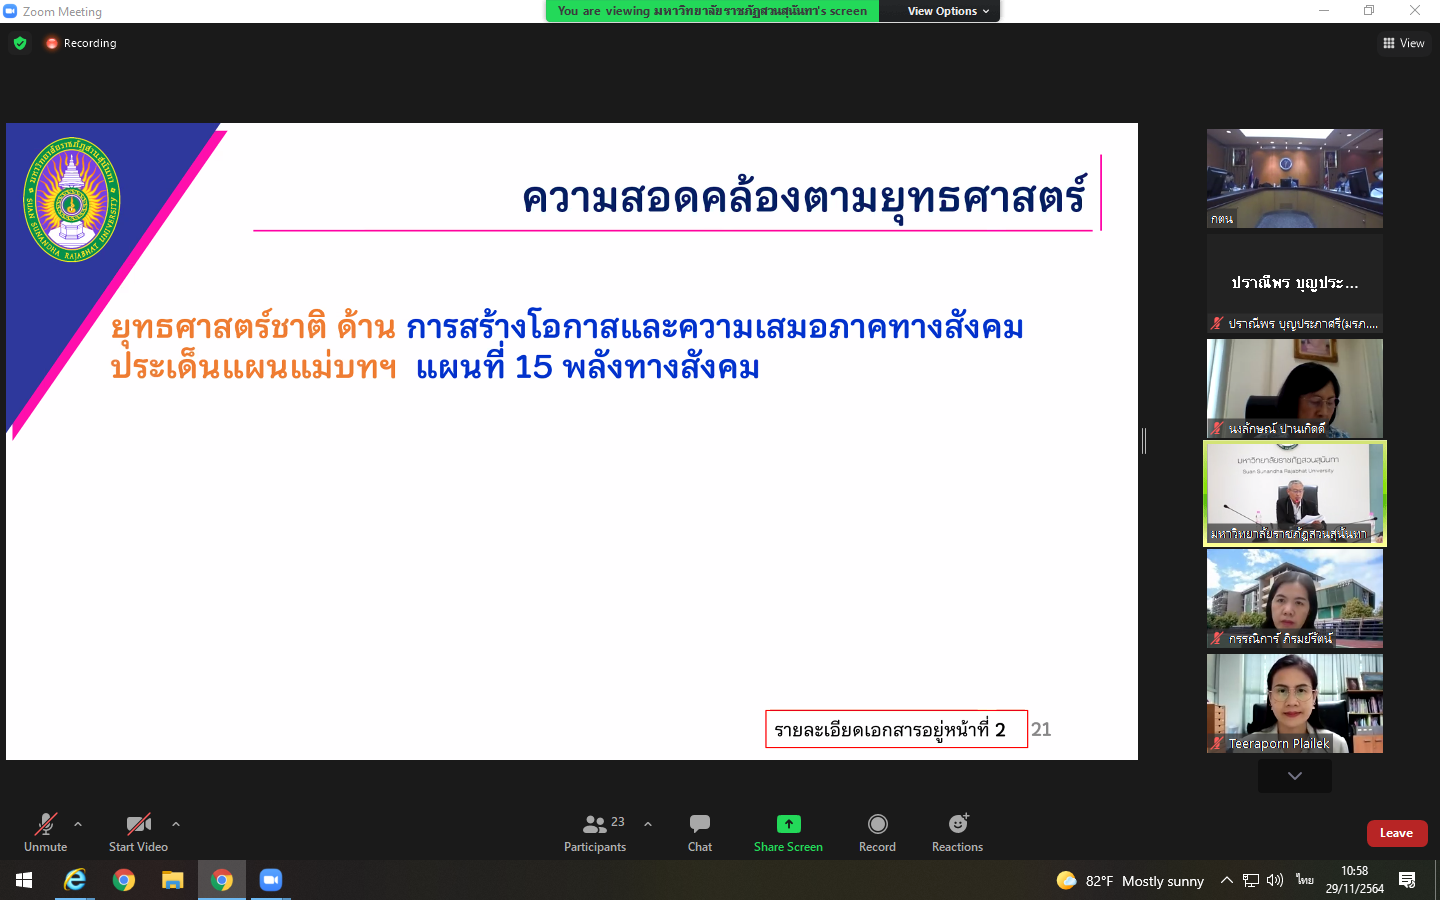Image resolution: width=1440 pixels, height=900 pixels.
Task: Expand the arrow next to Participants
Action: (x=648, y=824)
